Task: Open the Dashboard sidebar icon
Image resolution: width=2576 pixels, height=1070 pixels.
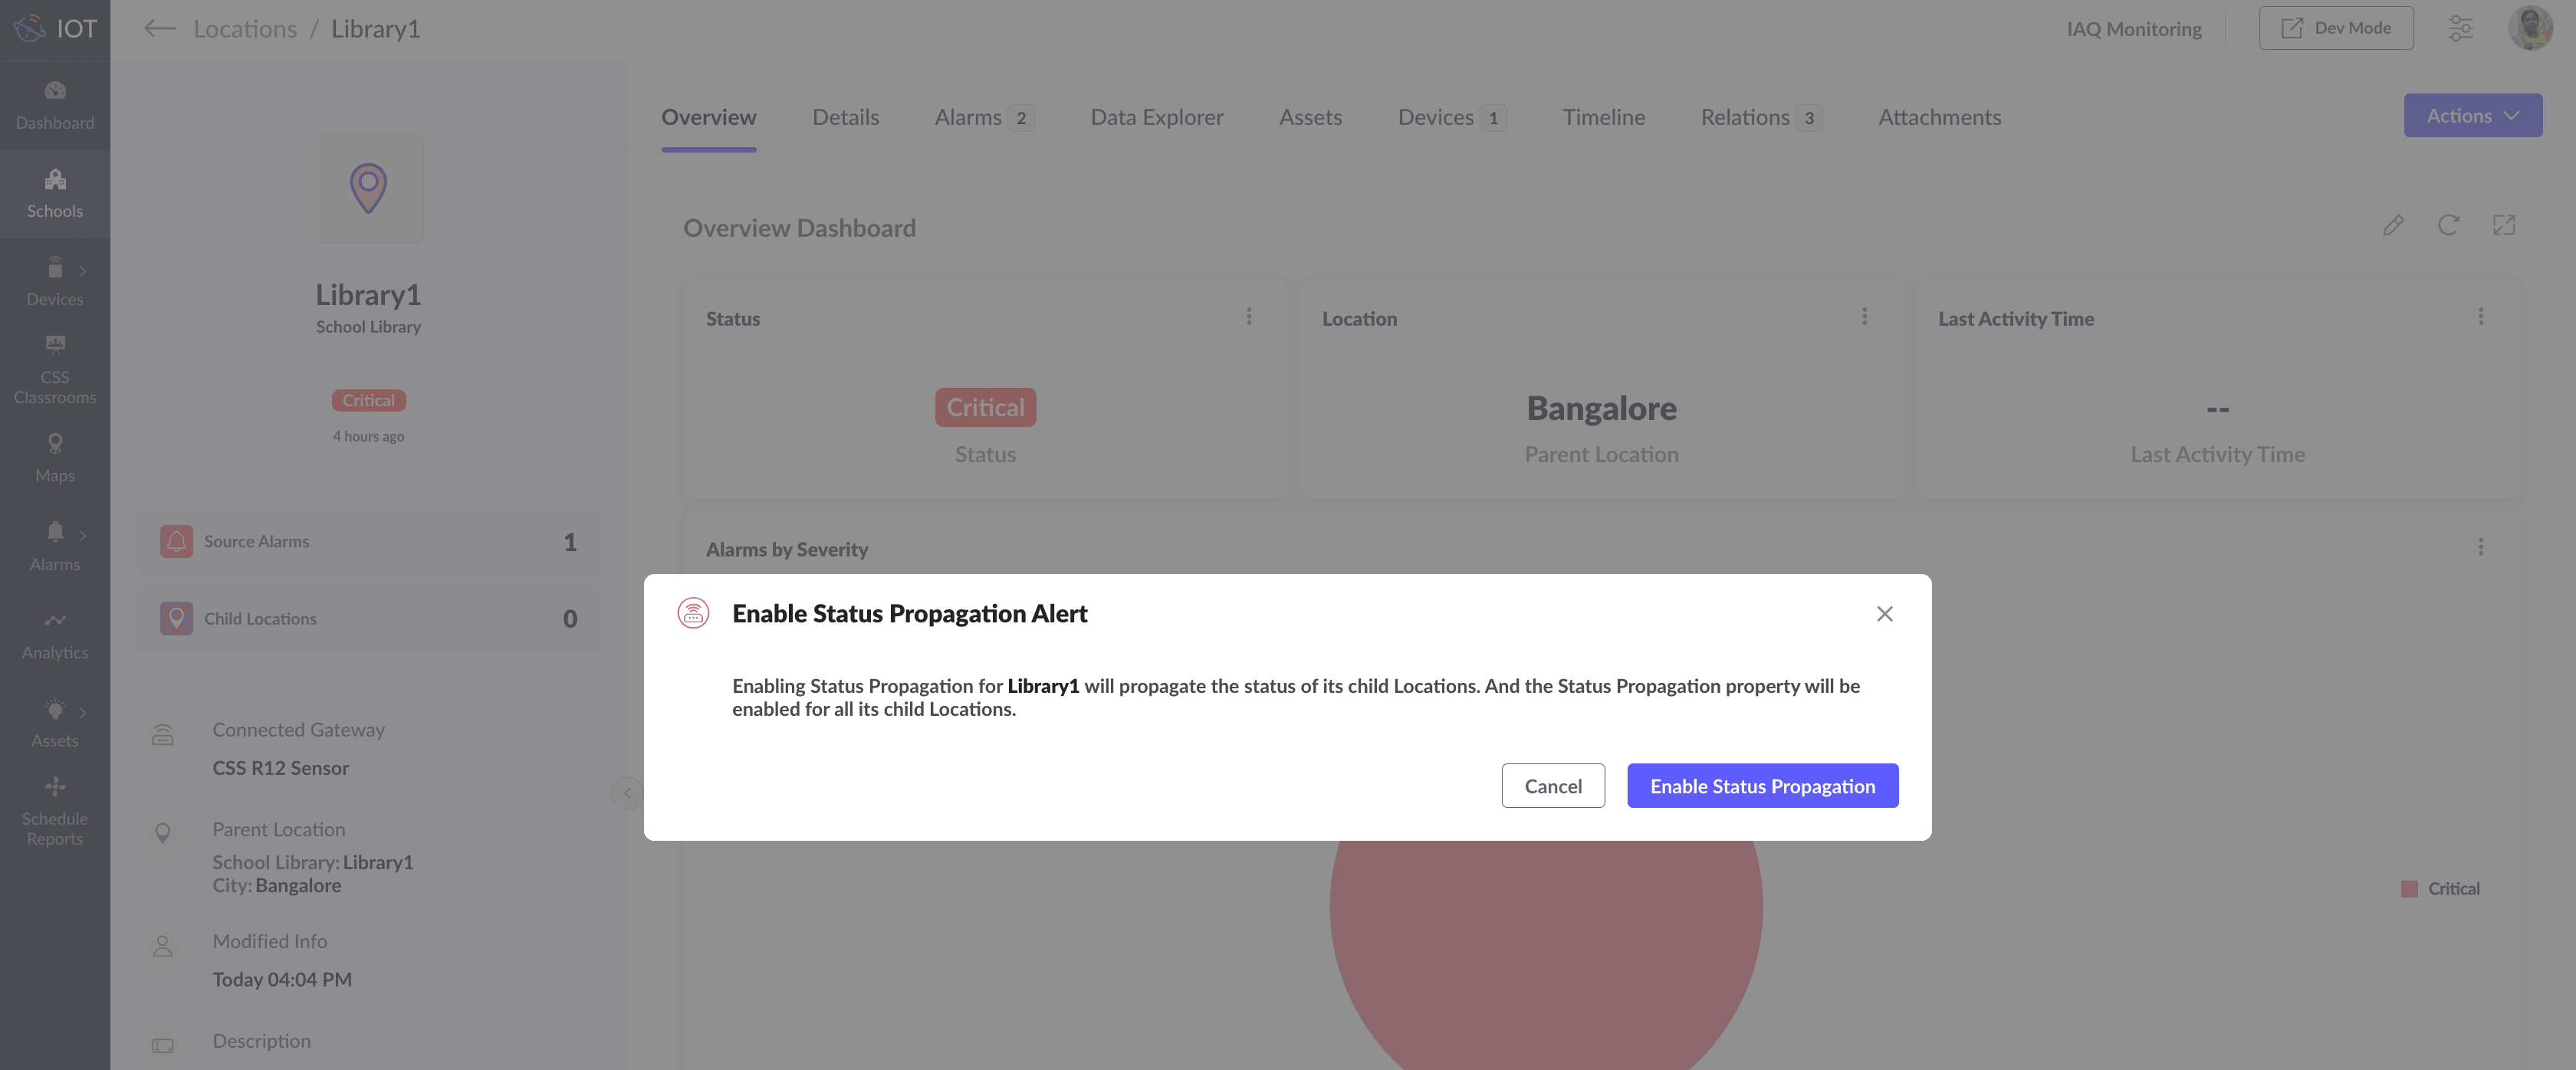Action: [55, 105]
